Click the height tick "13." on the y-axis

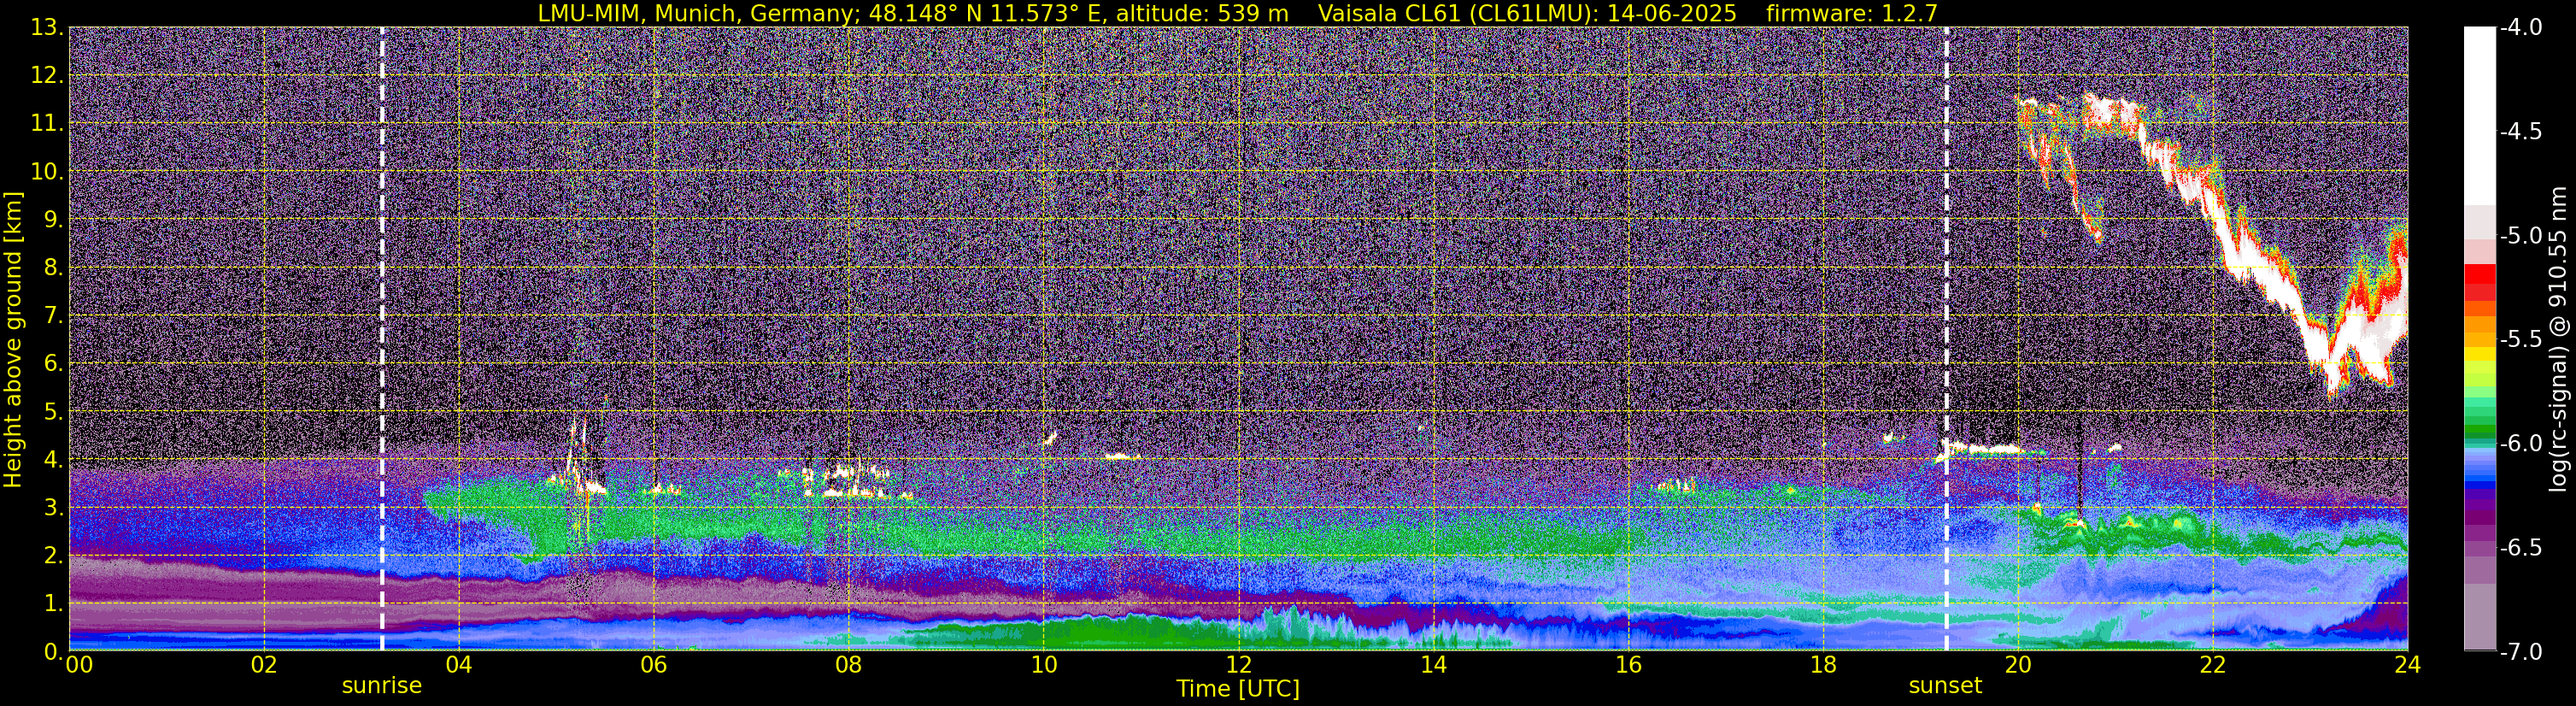pos(46,28)
